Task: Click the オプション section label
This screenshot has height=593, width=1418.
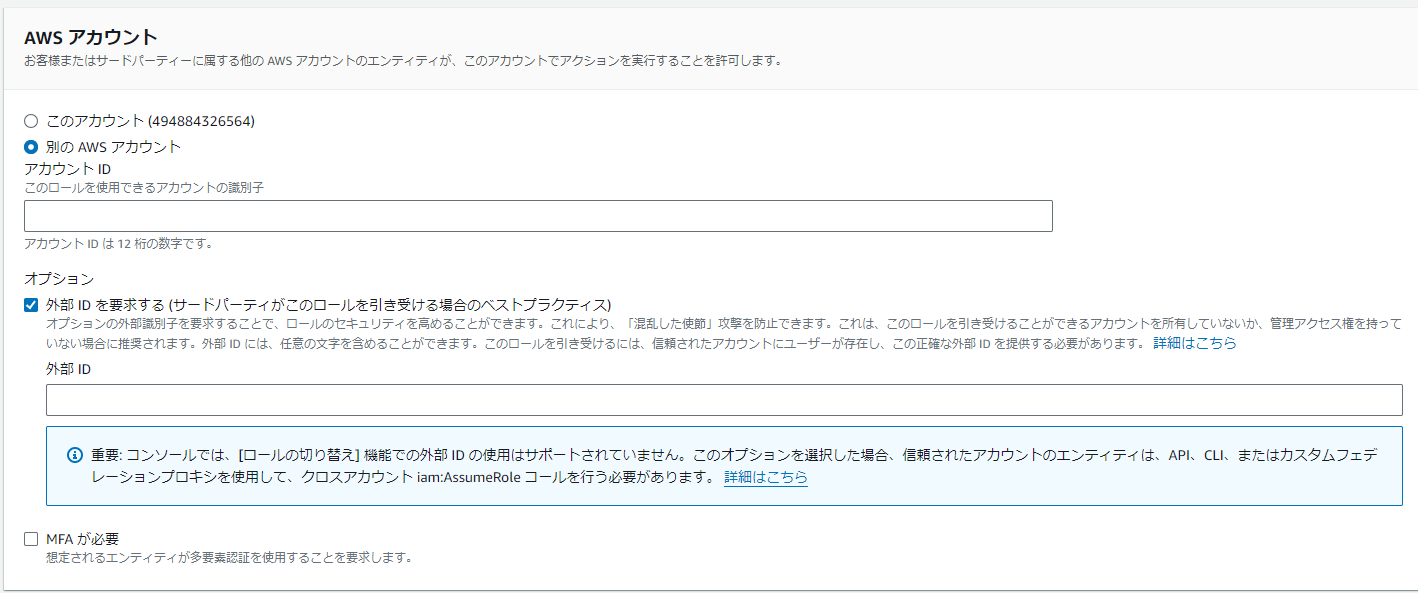Action: 59,279
